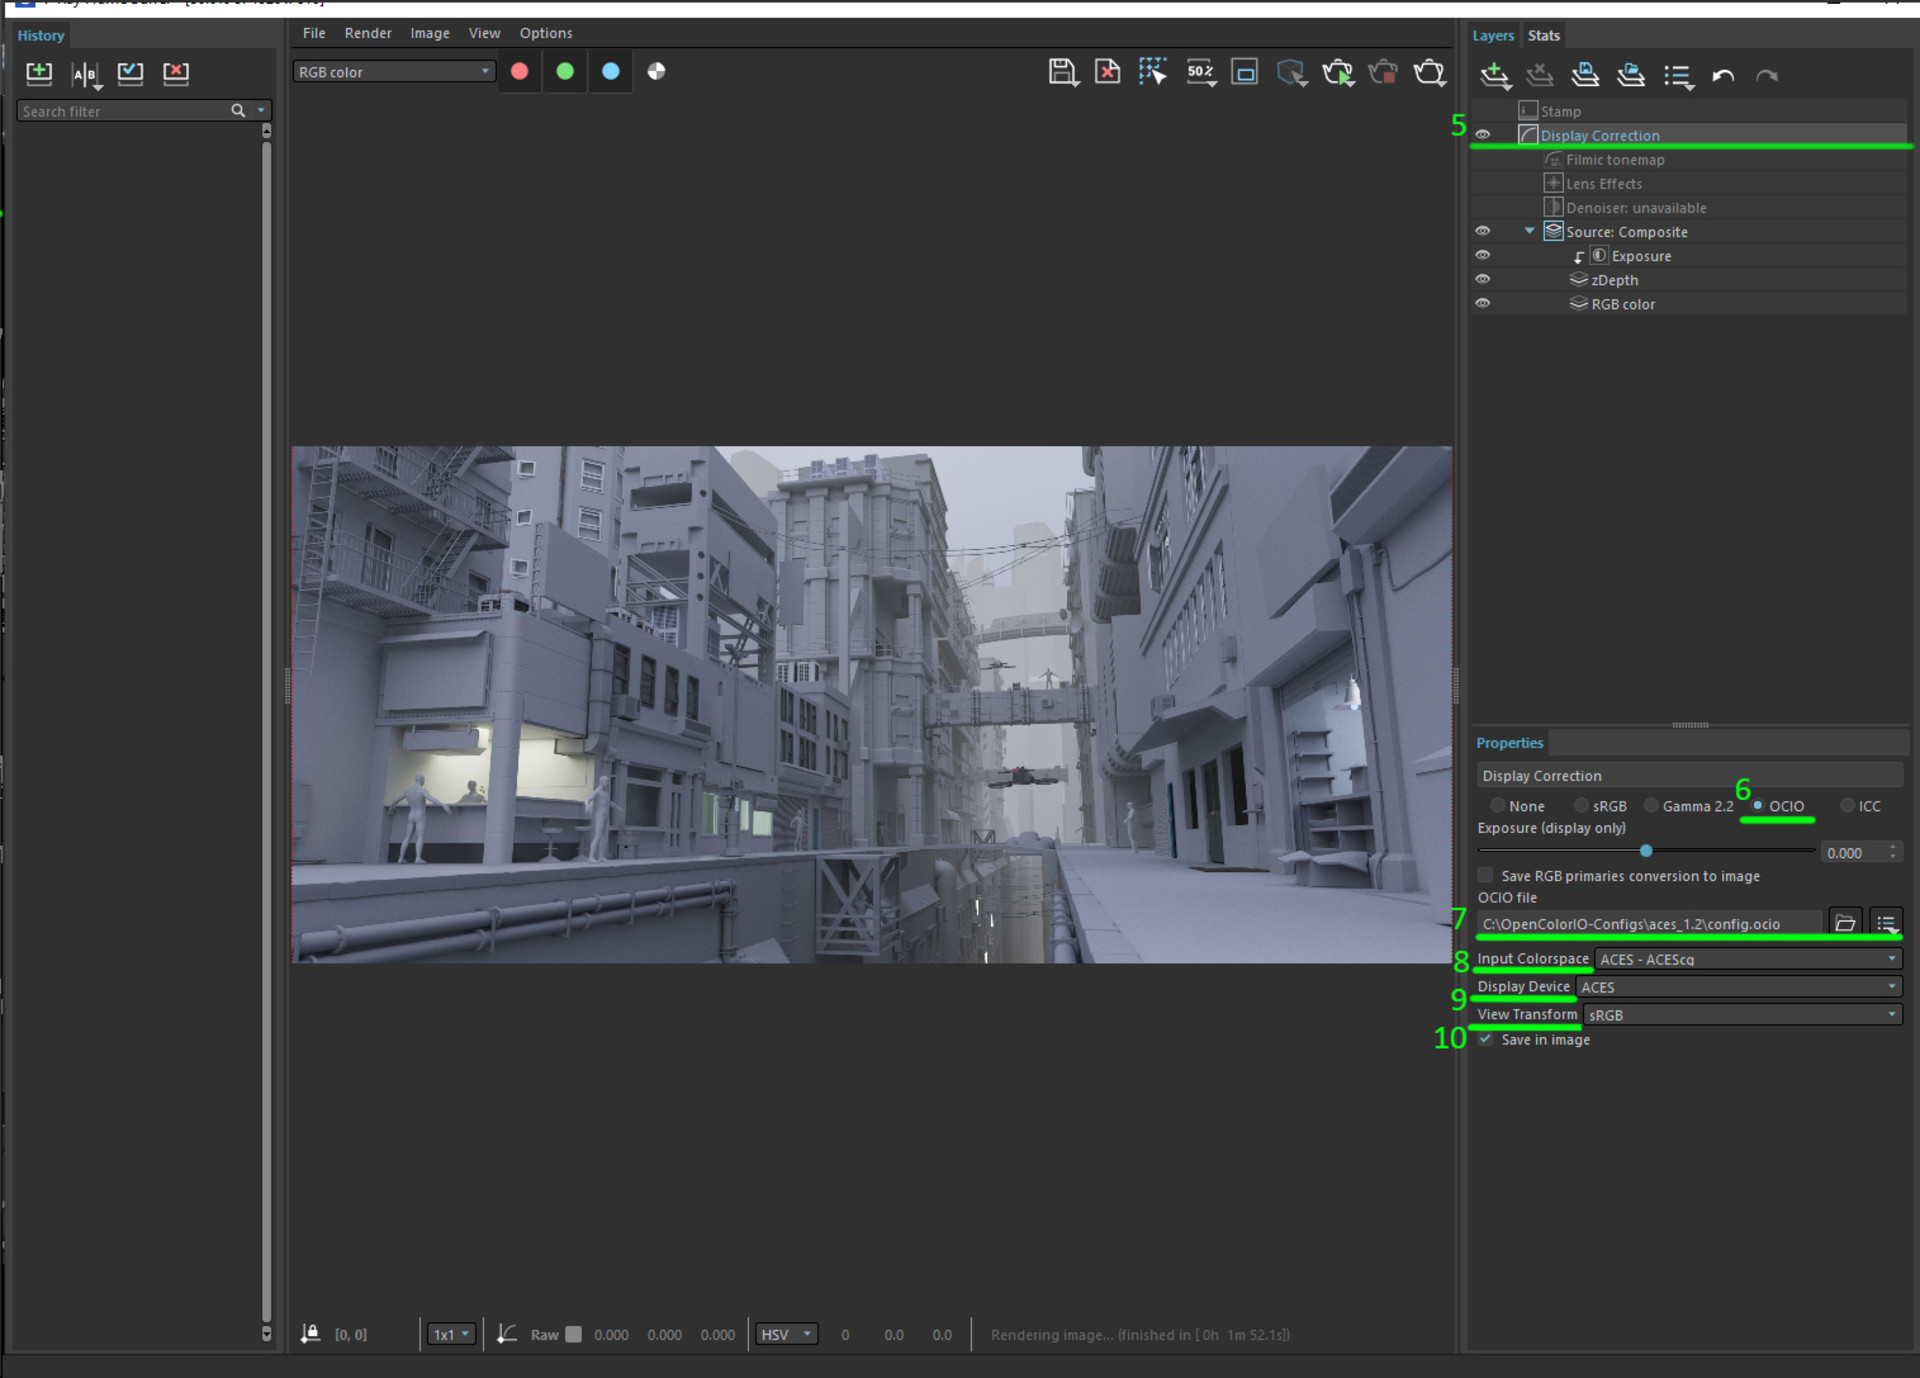
Task: Open the Input Colorspace dropdown
Action: click(x=1747, y=959)
